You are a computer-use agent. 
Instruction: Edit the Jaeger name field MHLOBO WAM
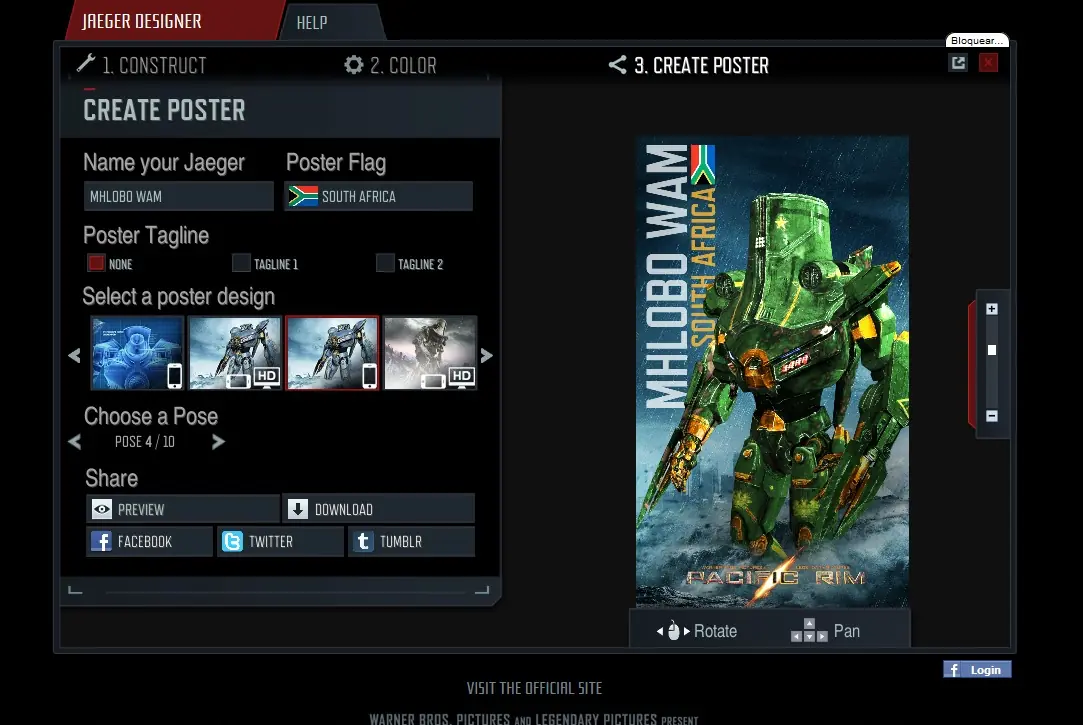pos(179,196)
